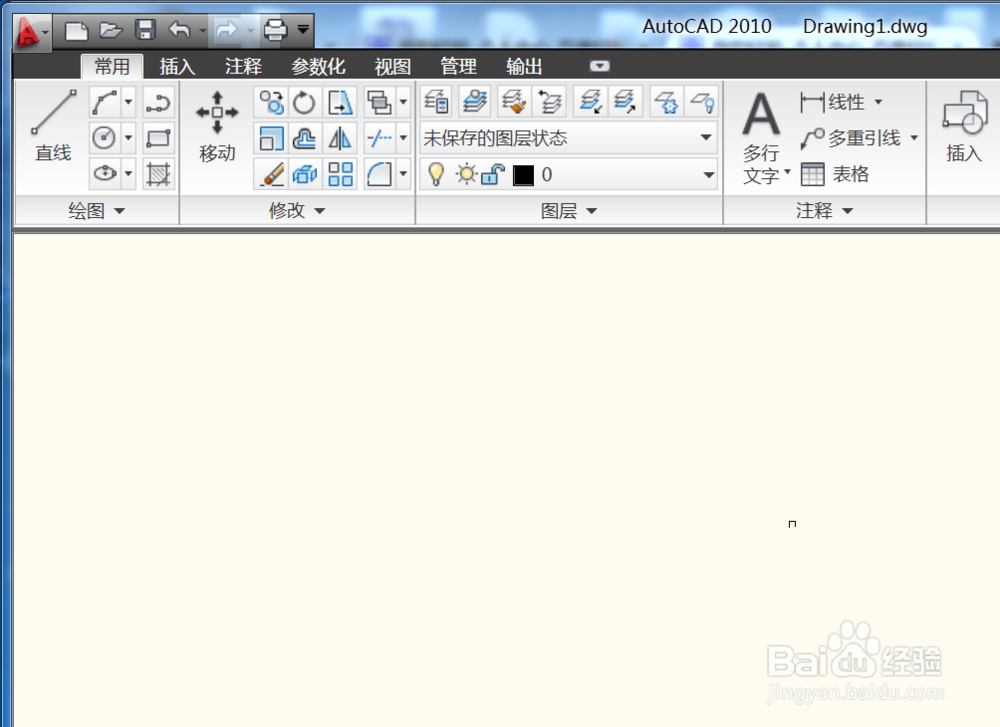Select the Ellipse drawing tool
1000x727 pixels.
coord(105,173)
